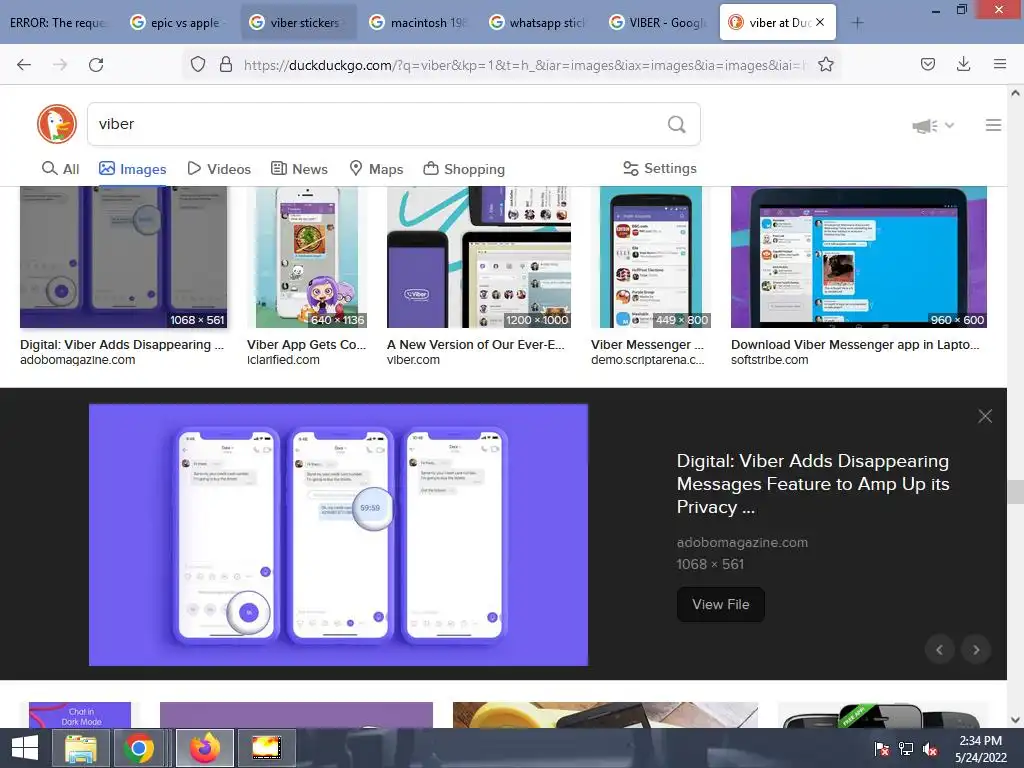Switch to the 'macintosh 198' tab
The width and height of the screenshot is (1024, 768).
point(419,23)
